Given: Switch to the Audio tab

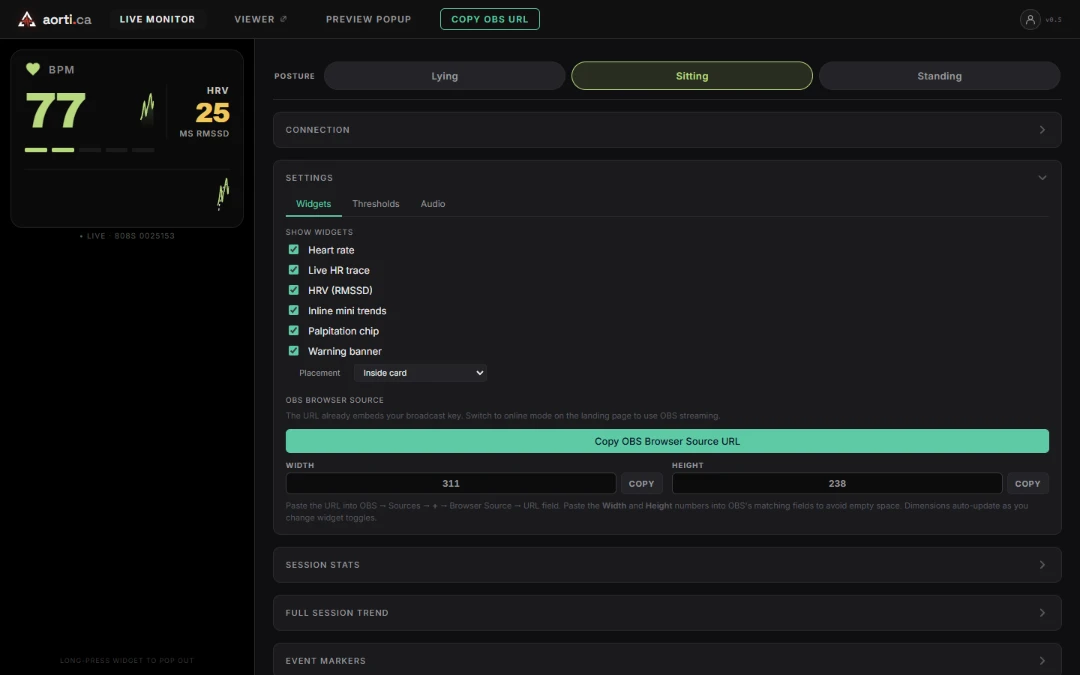Looking at the screenshot, I should point(433,204).
